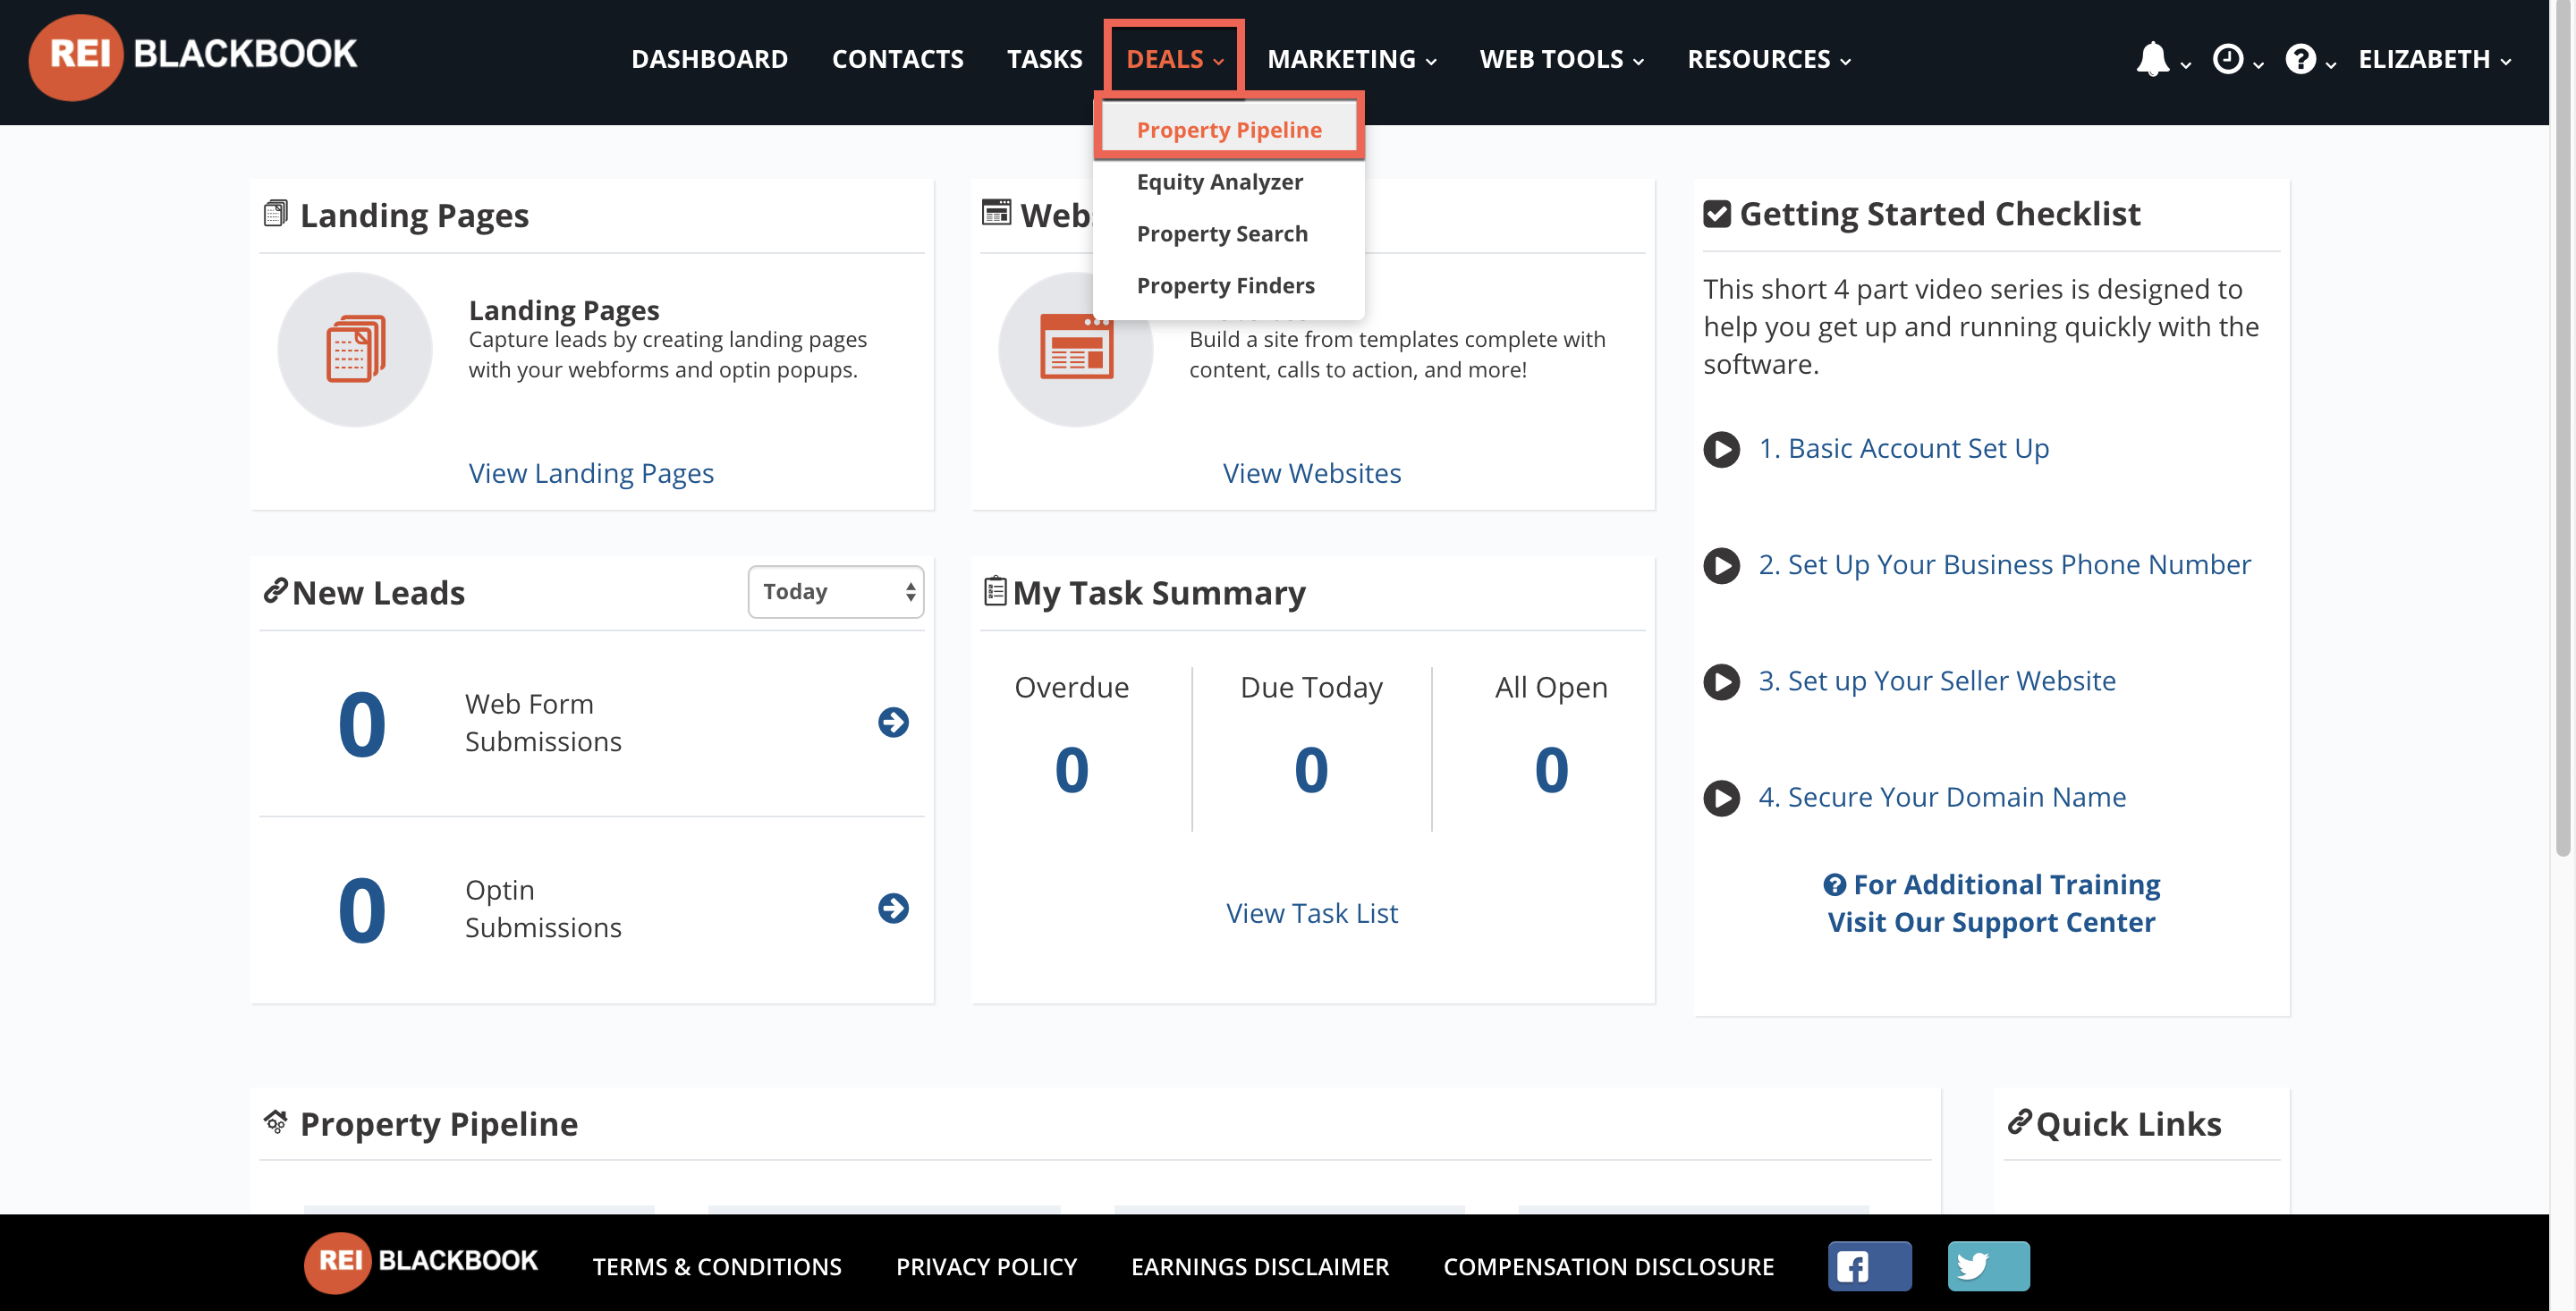Expand the Web Tools menu
Screen dimensions: 2576x1311
tap(1561, 59)
